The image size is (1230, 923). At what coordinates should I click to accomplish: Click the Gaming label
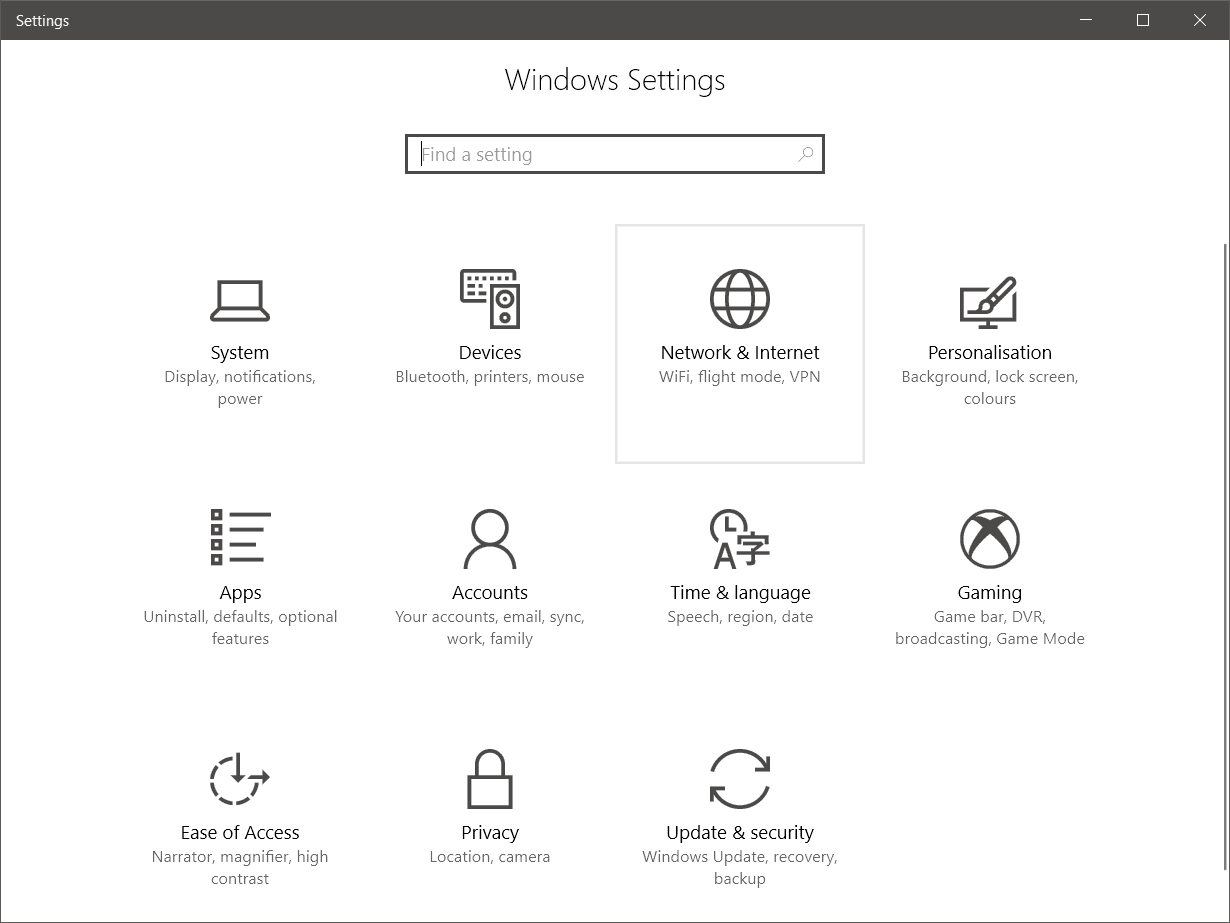point(990,593)
